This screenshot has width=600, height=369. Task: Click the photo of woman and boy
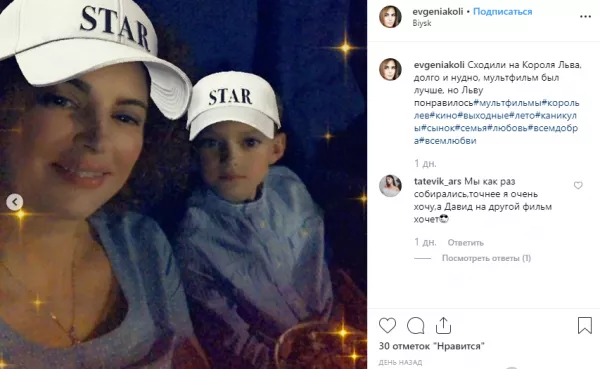point(183,184)
